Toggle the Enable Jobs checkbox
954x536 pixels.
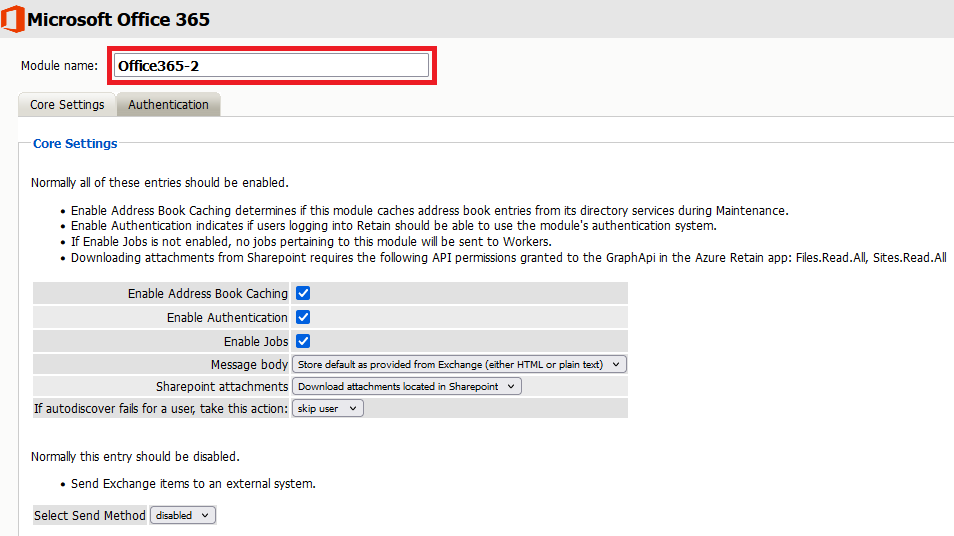(x=303, y=341)
